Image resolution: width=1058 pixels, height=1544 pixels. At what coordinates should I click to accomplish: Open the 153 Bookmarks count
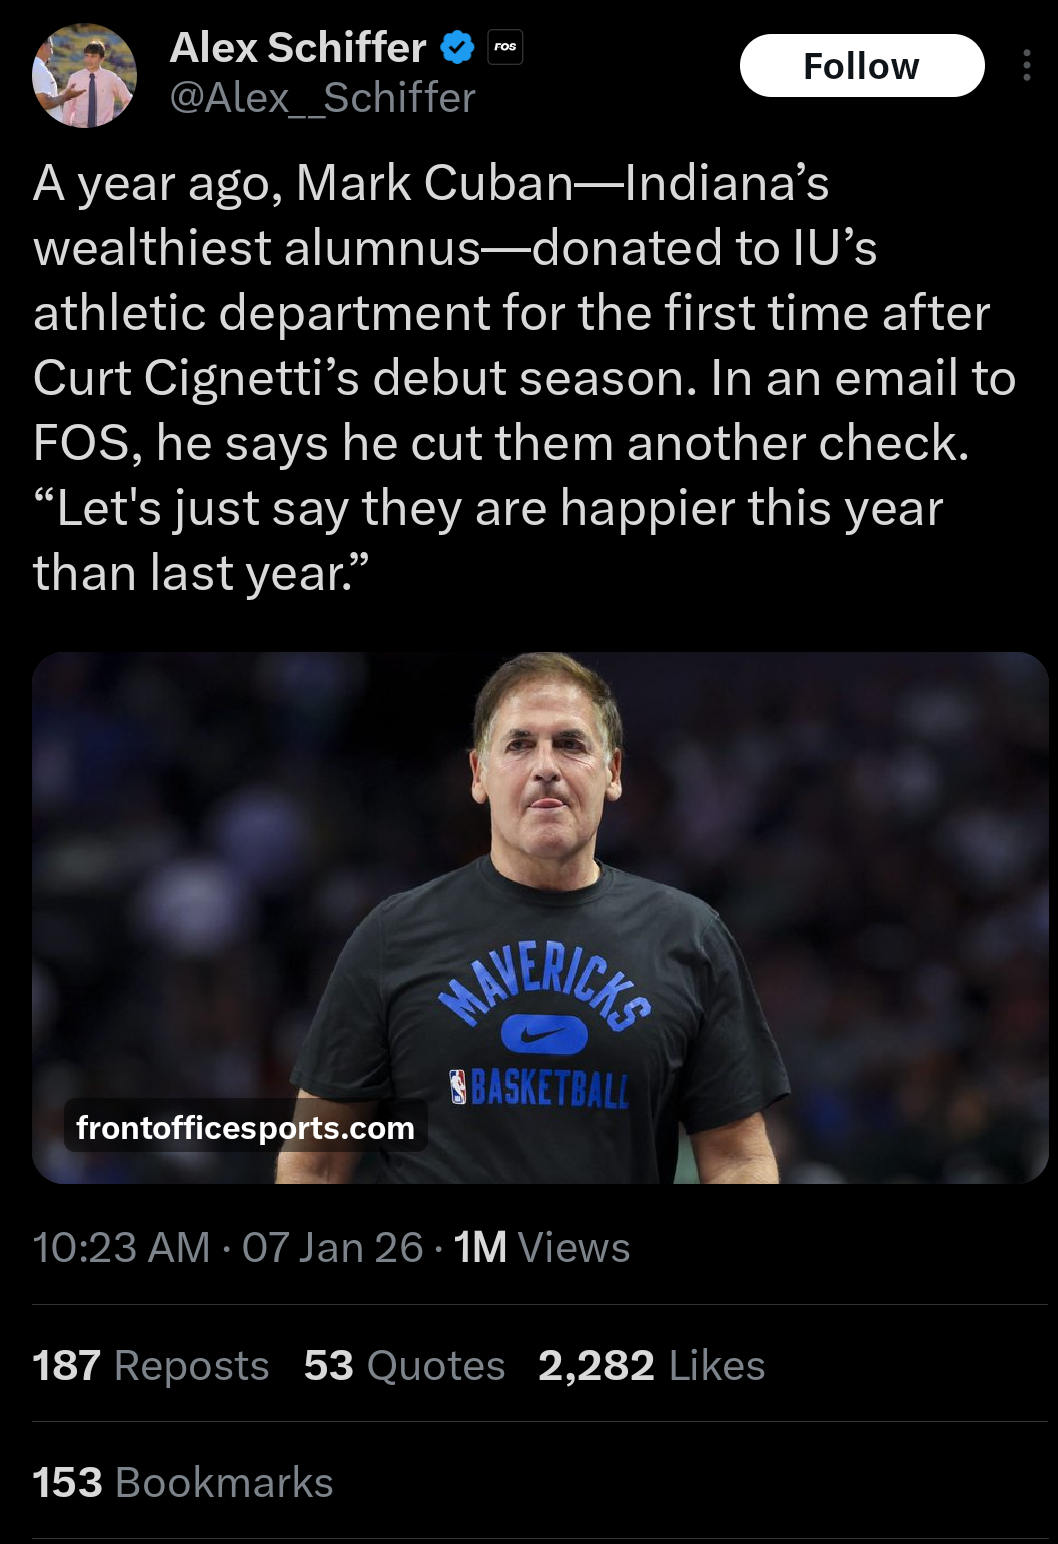pos(183,1482)
